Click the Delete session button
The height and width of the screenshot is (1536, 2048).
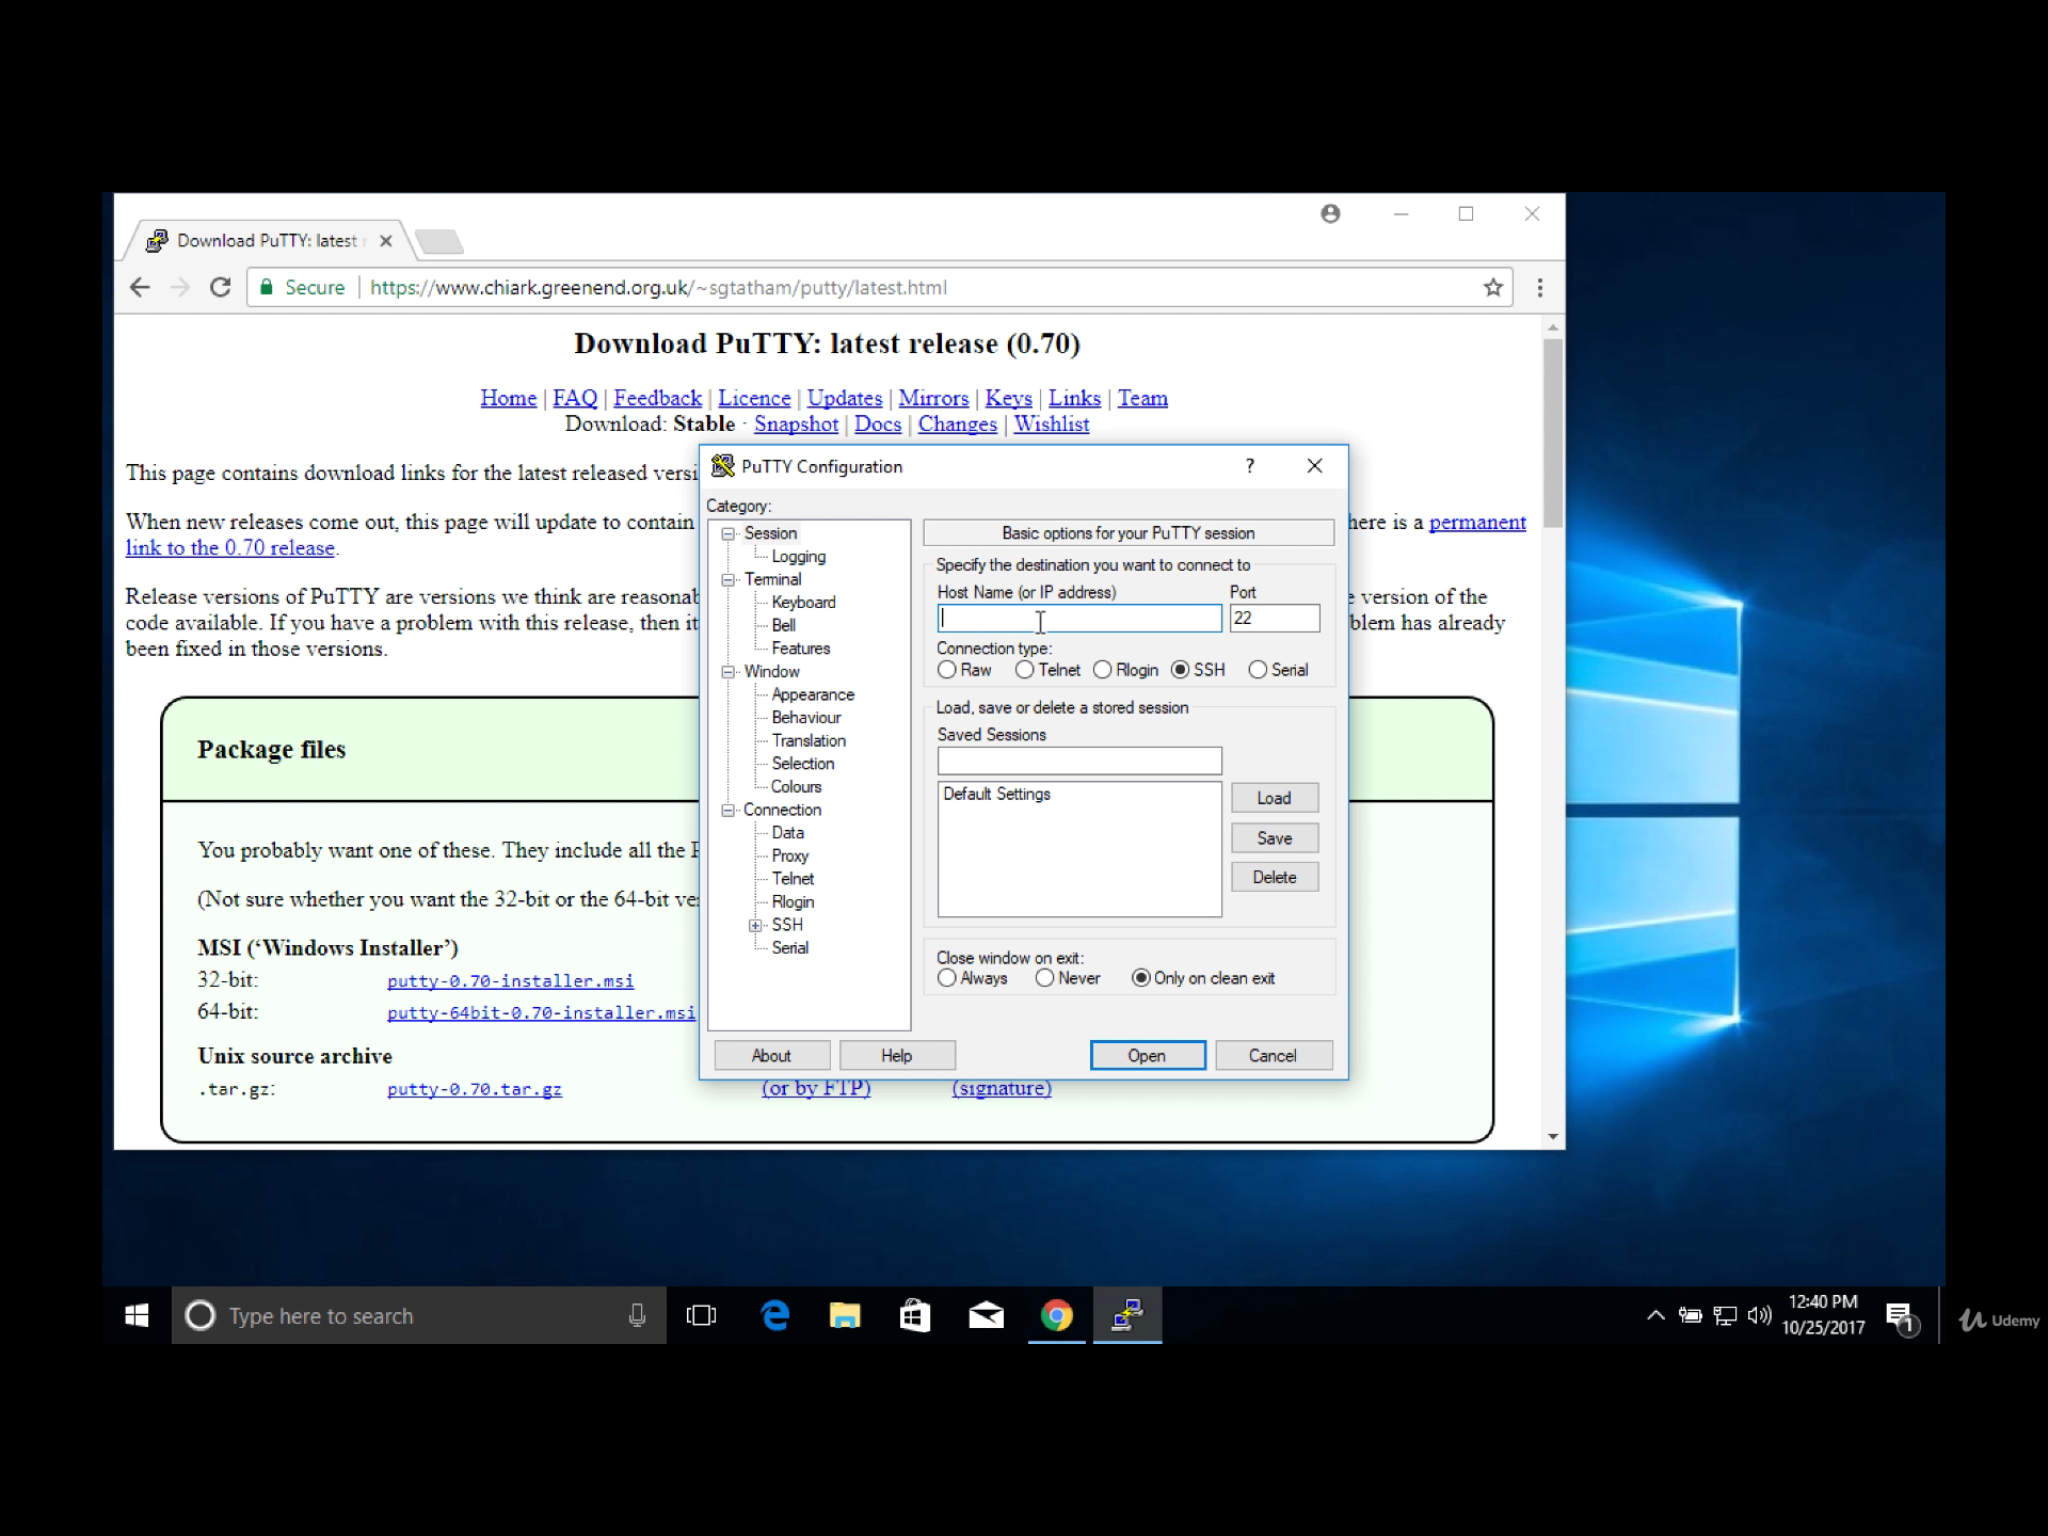pos(1274,877)
